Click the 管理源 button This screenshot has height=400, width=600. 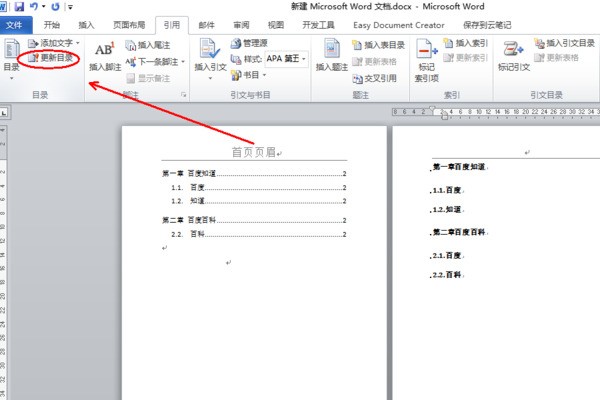(x=249, y=43)
